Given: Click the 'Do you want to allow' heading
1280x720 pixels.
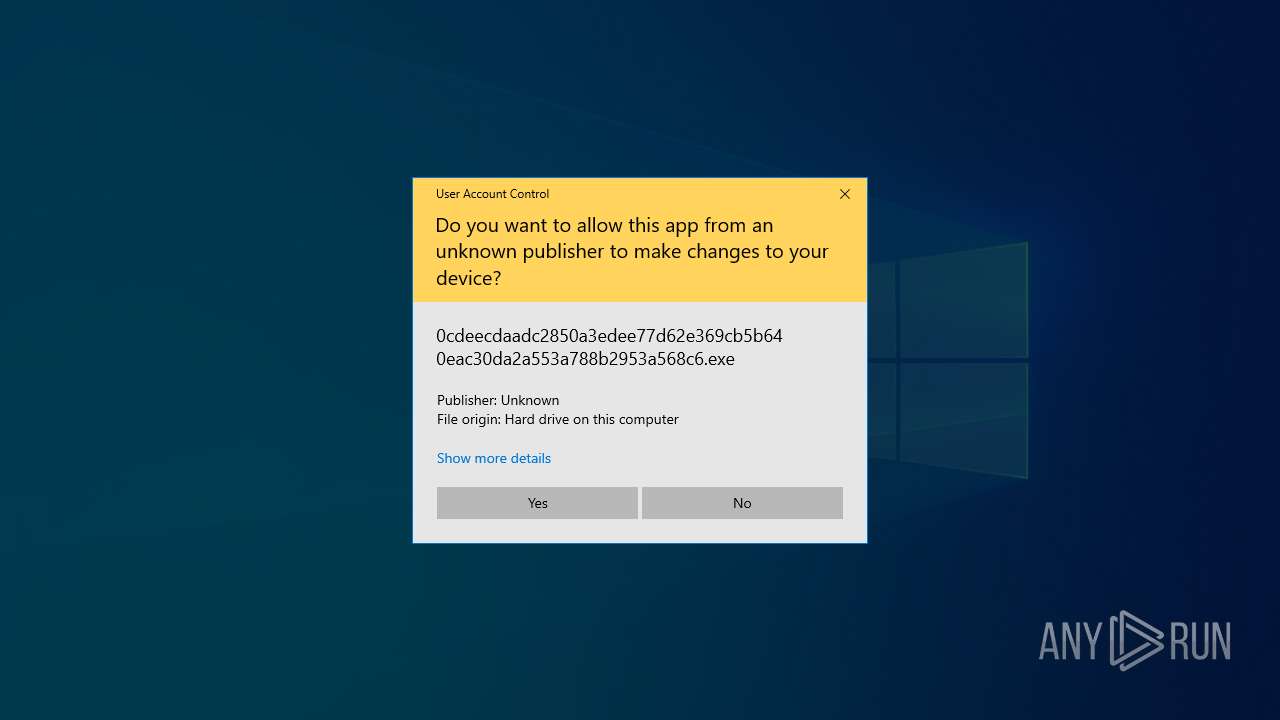Looking at the screenshot, I should tap(632, 251).
